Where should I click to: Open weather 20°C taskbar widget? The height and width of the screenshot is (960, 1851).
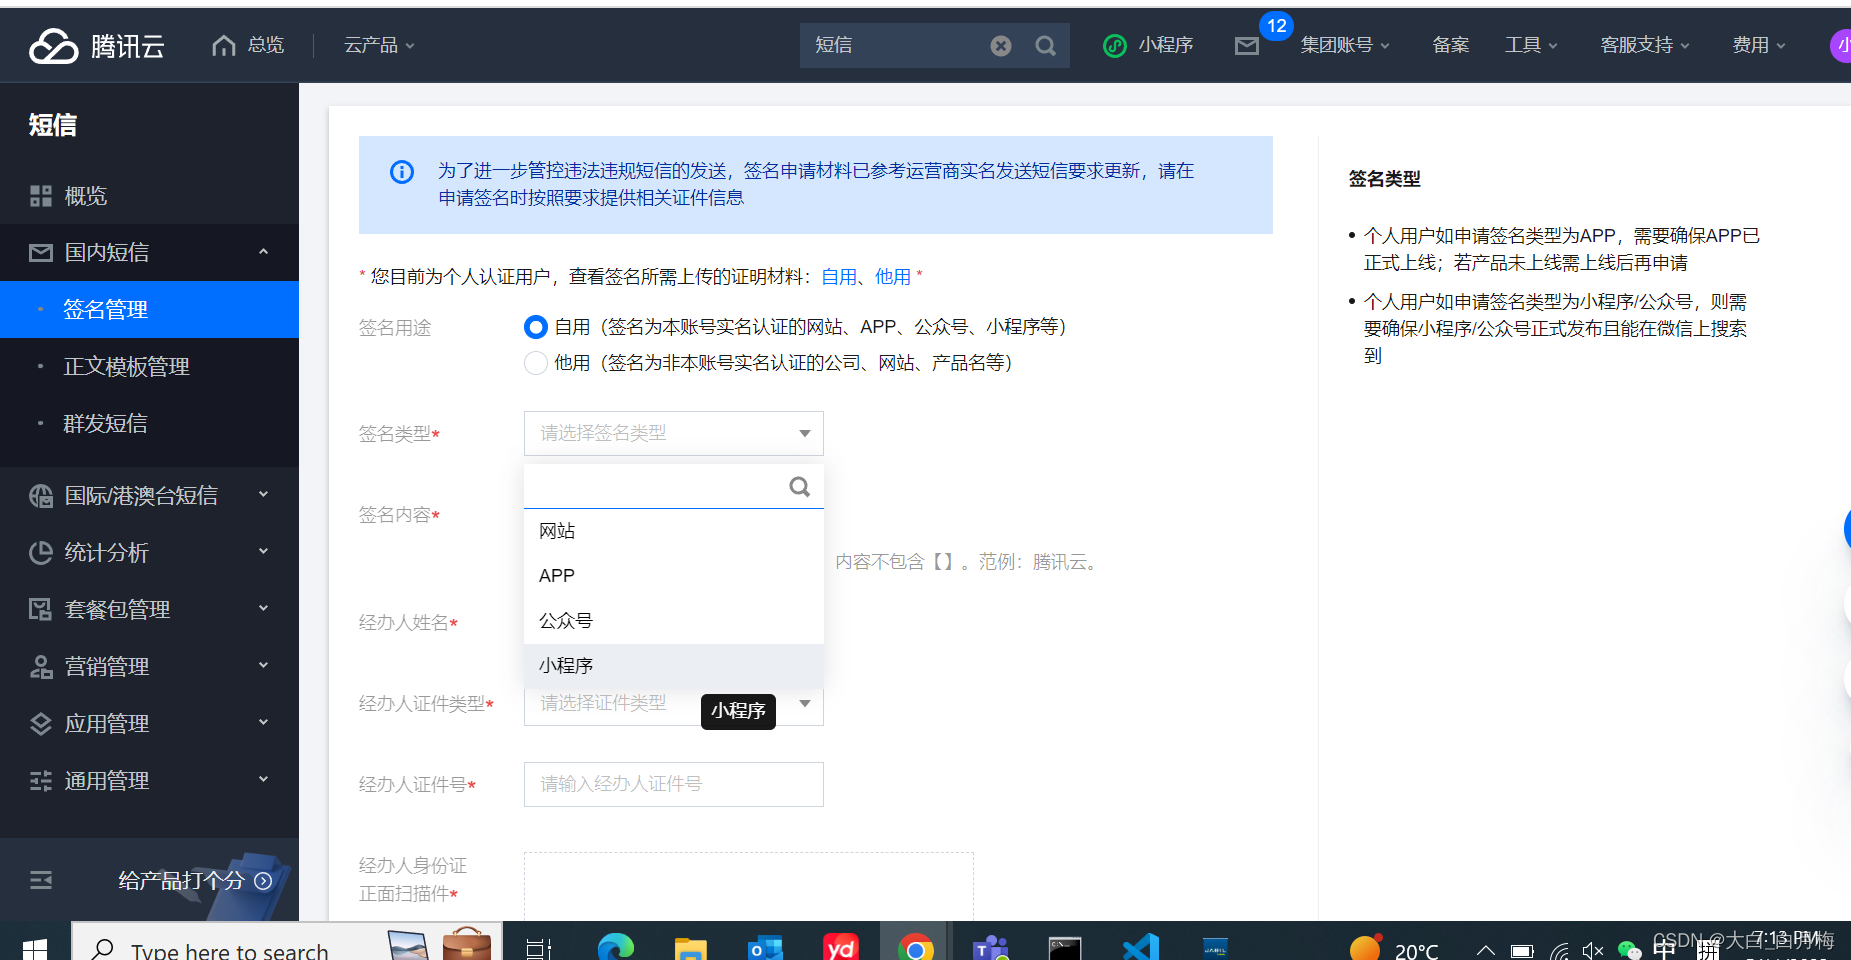point(1394,950)
